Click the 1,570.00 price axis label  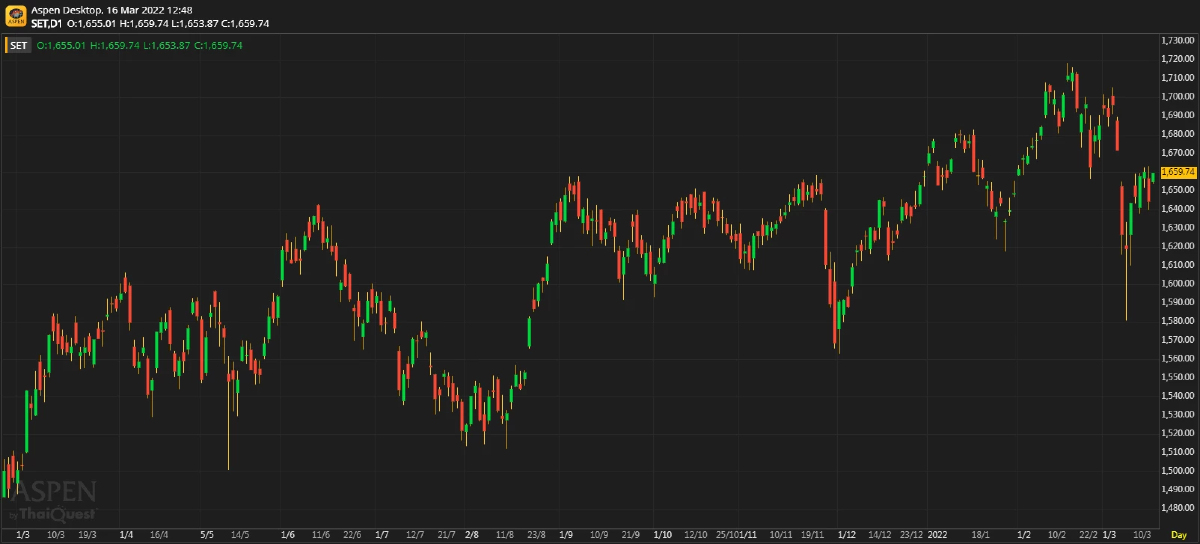click(1180, 339)
